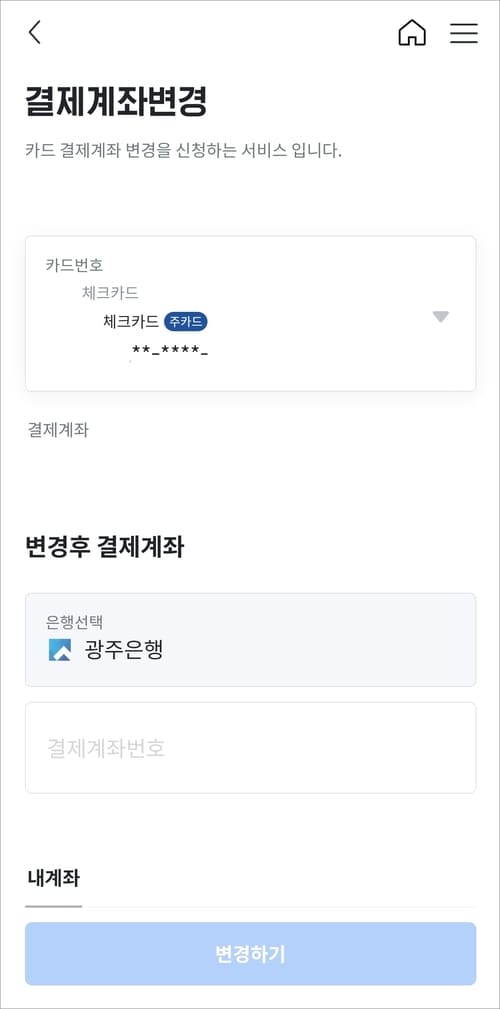The image size is (500, 1009).
Task: Click the 광주은행 bank name
Action: (124, 651)
